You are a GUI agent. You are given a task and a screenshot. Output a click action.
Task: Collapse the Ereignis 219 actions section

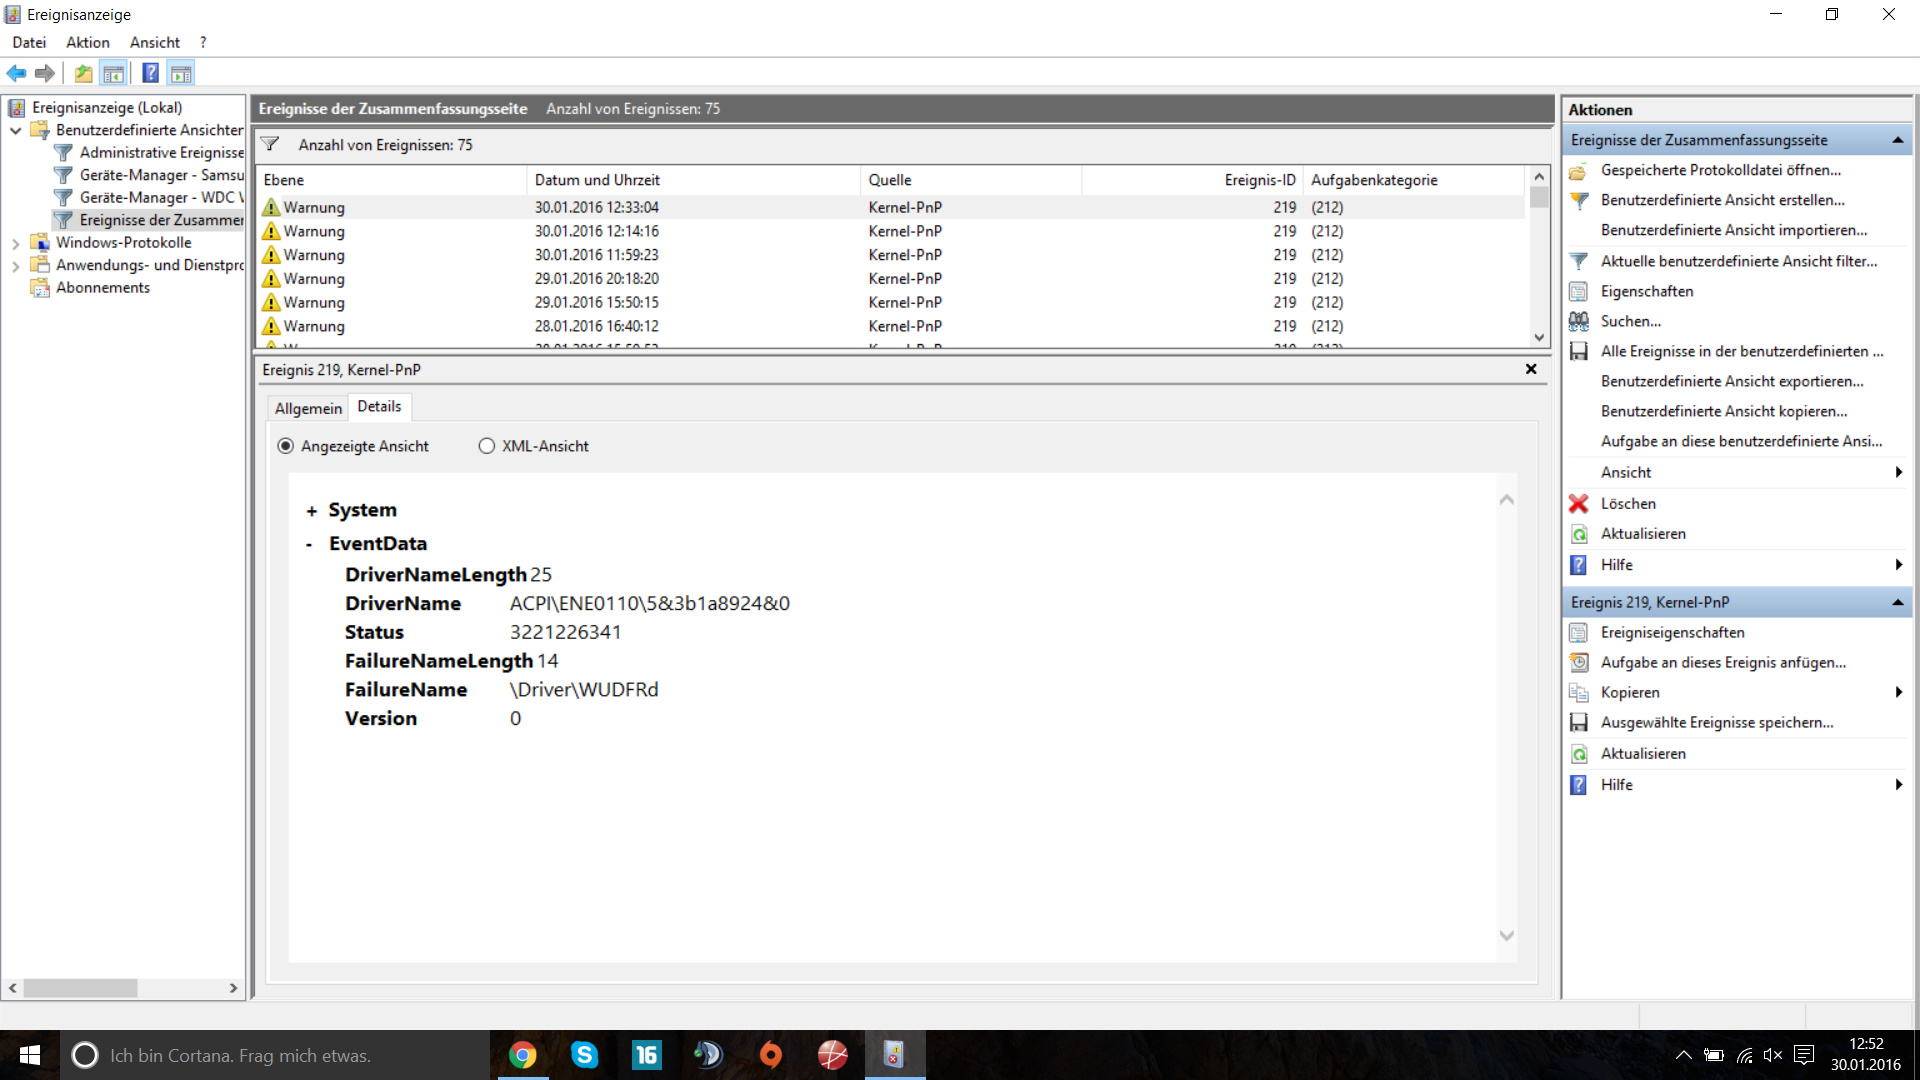point(1897,602)
